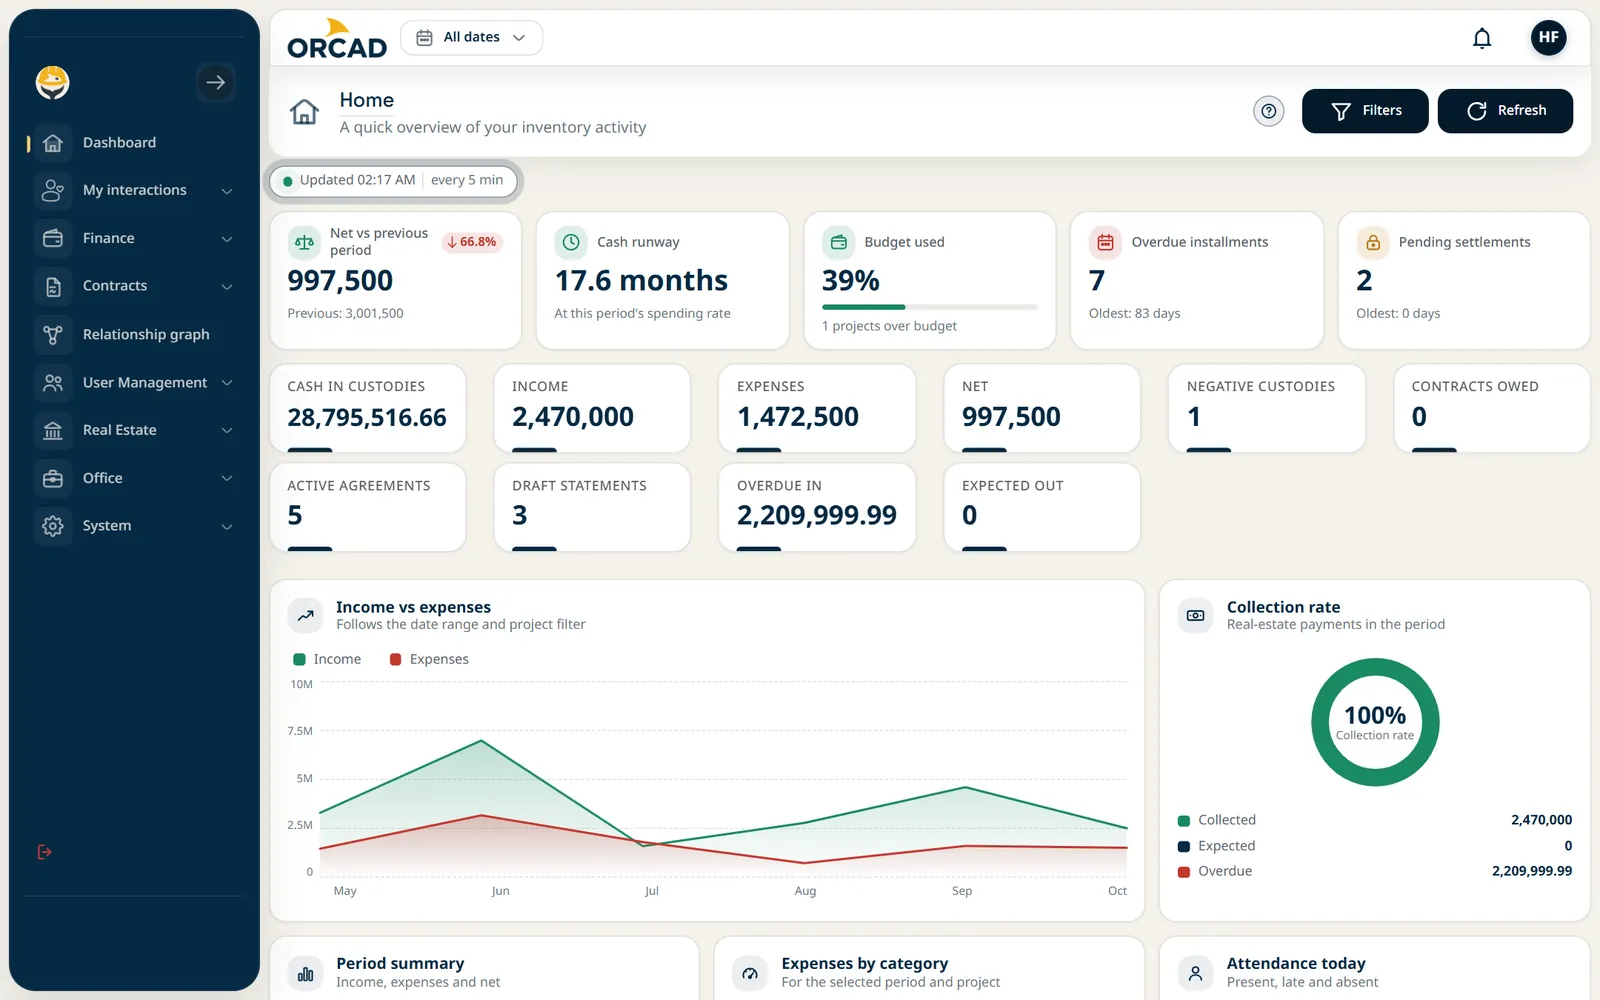Viewport: 1600px width, 1000px height.
Task: Expand the Office submenu chevron
Action: coord(227,479)
